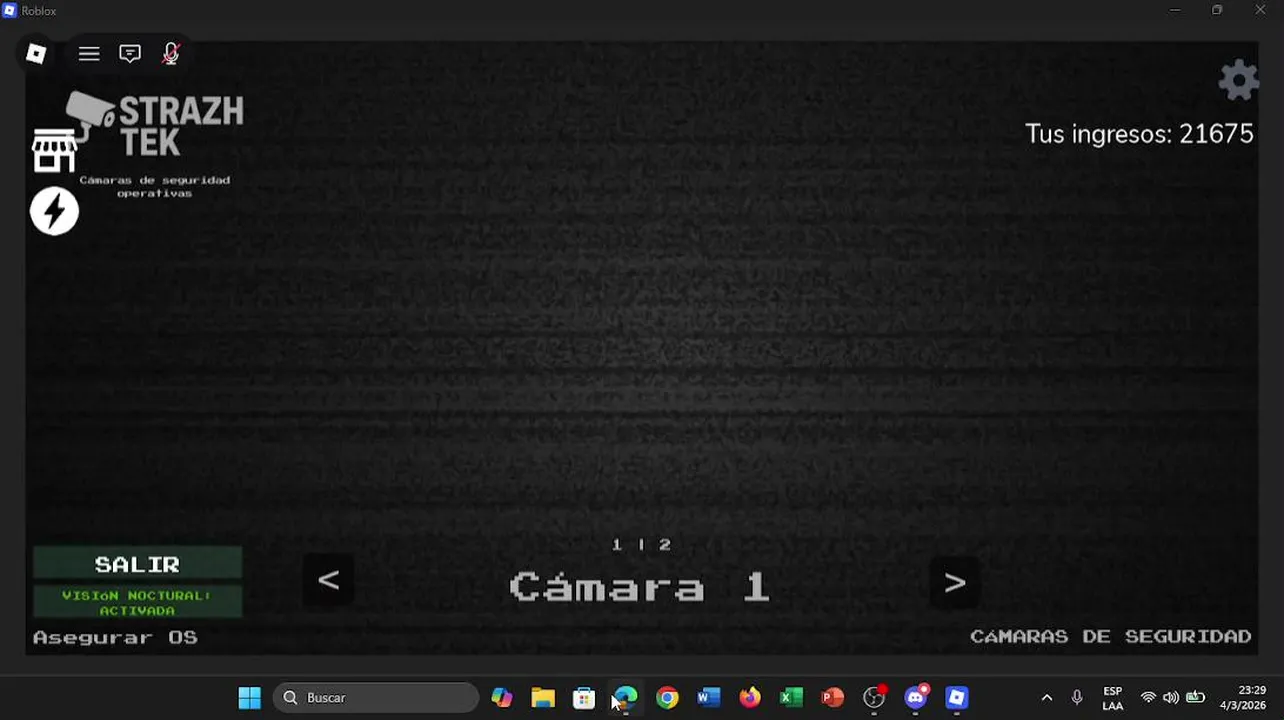
Task: Open Google Chrome from the taskbar
Action: [x=667, y=698]
